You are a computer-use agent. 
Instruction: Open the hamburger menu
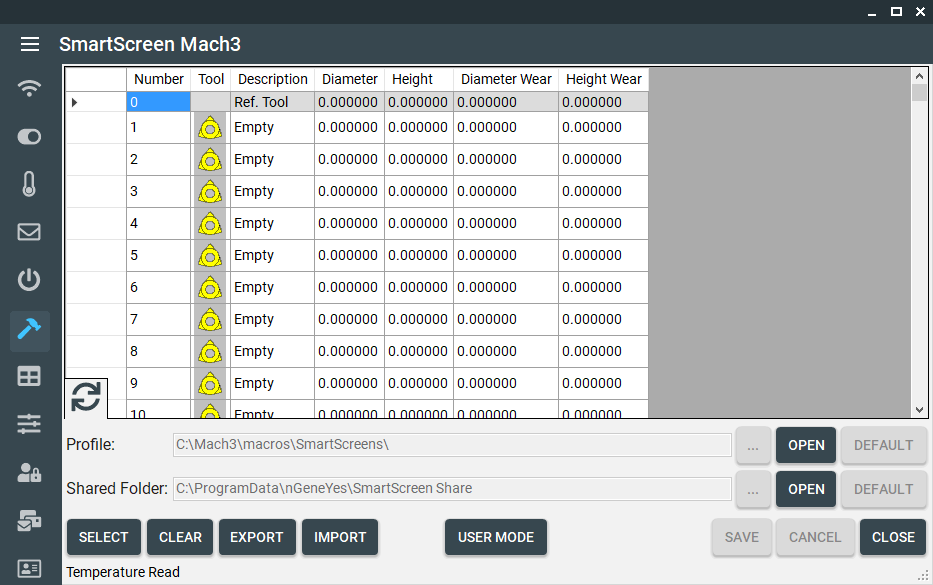click(x=30, y=44)
